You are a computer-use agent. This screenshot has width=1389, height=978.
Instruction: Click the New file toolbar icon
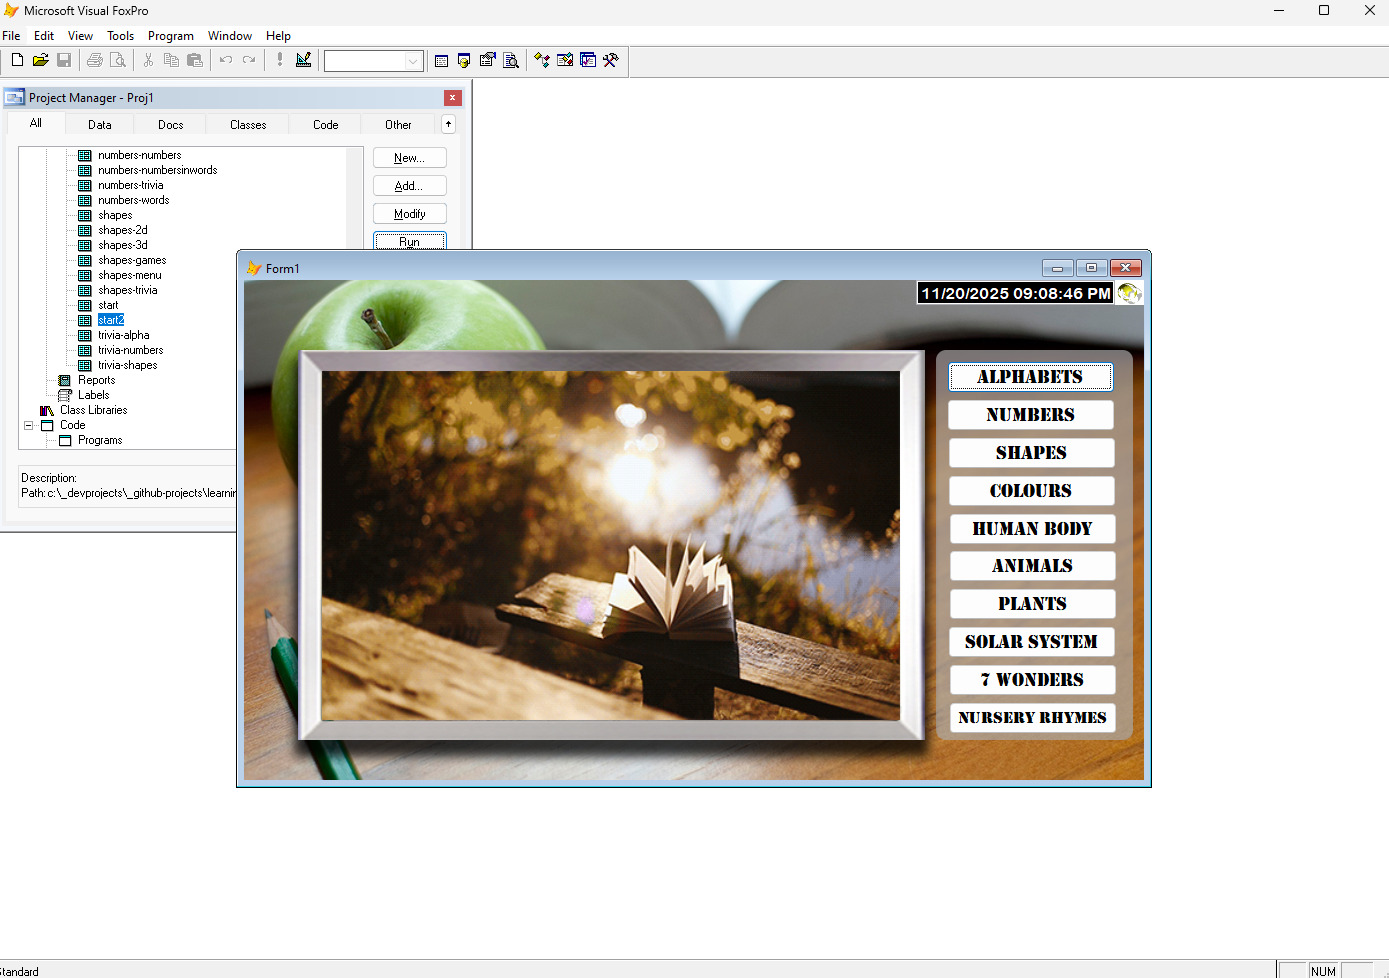pos(17,60)
